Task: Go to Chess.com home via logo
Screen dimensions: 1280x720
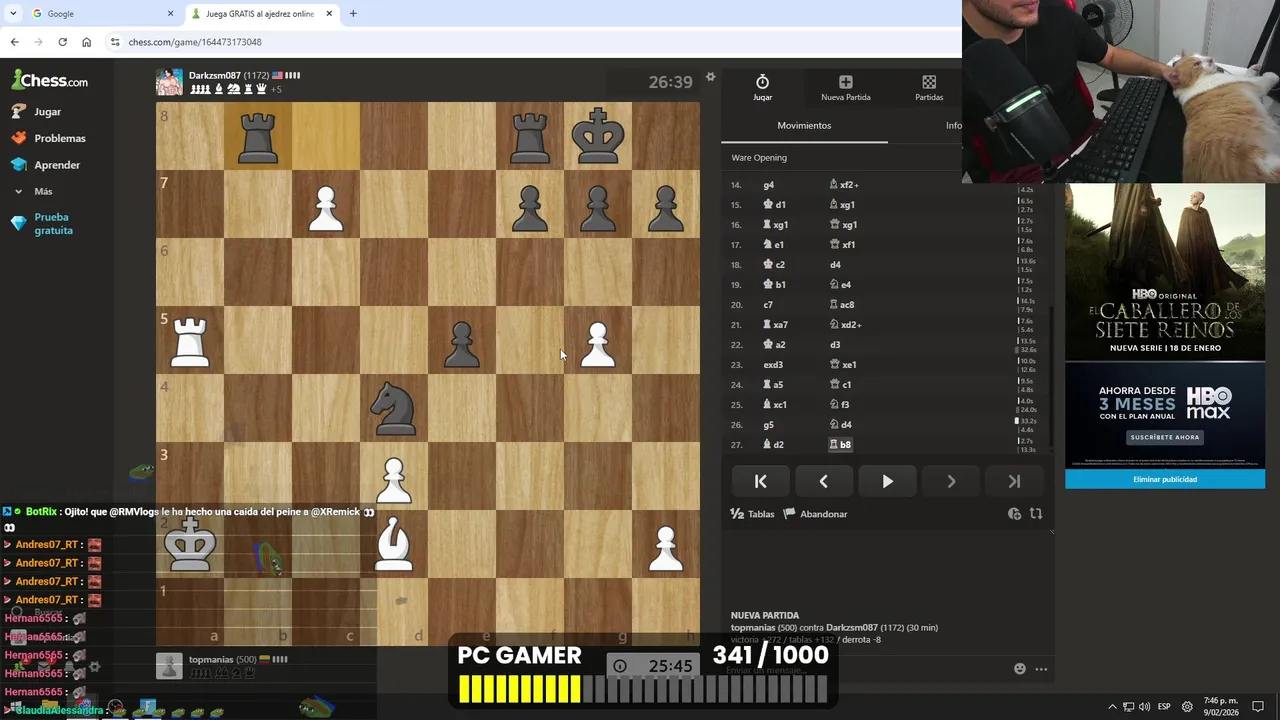Action: point(50,81)
